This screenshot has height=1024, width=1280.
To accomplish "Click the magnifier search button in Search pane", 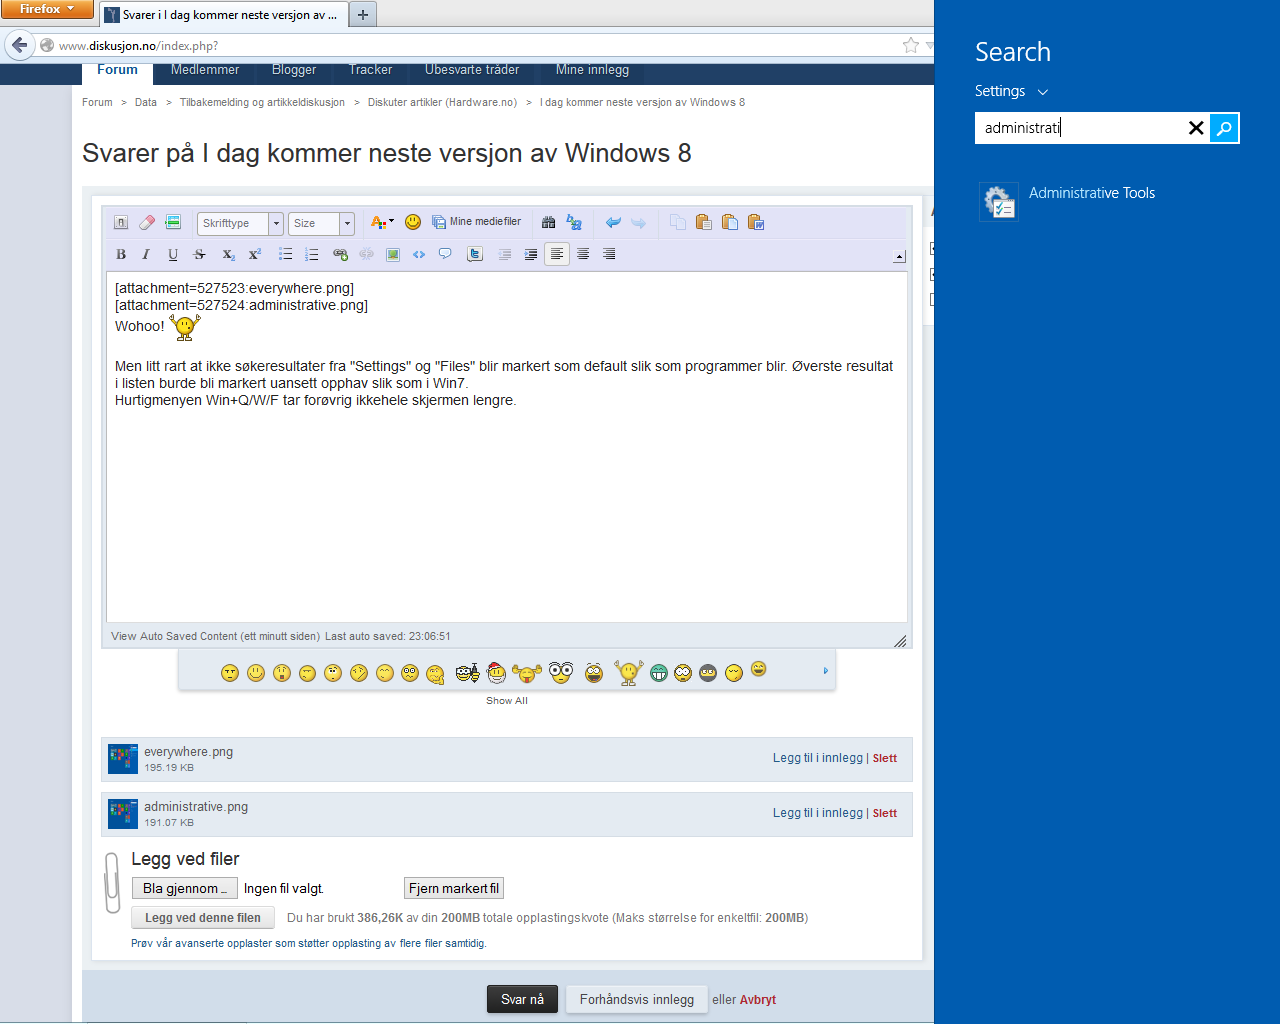I will [x=1224, y=127].
